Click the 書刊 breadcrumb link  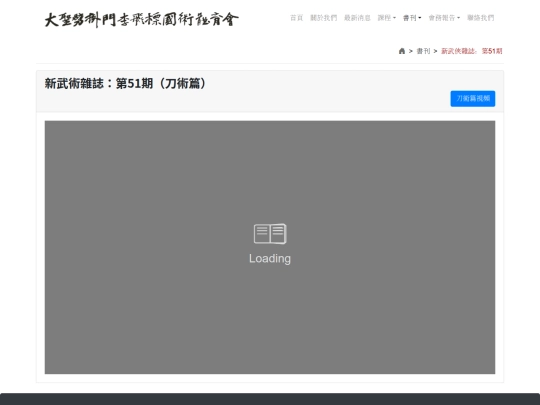click(x=423, y=51)
